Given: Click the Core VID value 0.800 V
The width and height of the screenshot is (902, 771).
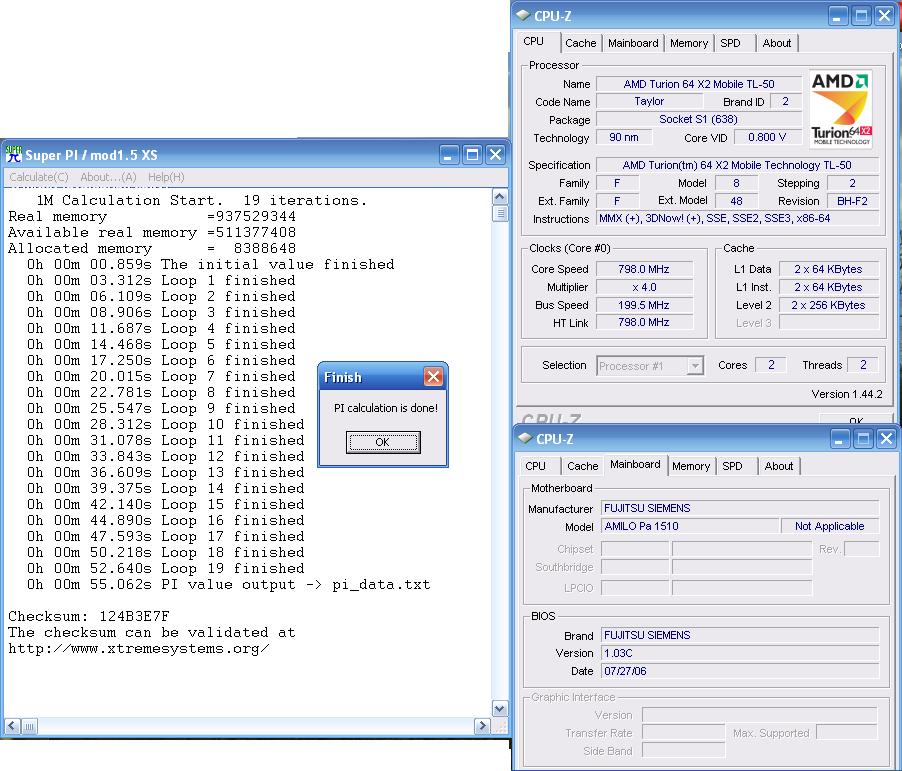Looking at the screenshot, I should tap(767, 137).
